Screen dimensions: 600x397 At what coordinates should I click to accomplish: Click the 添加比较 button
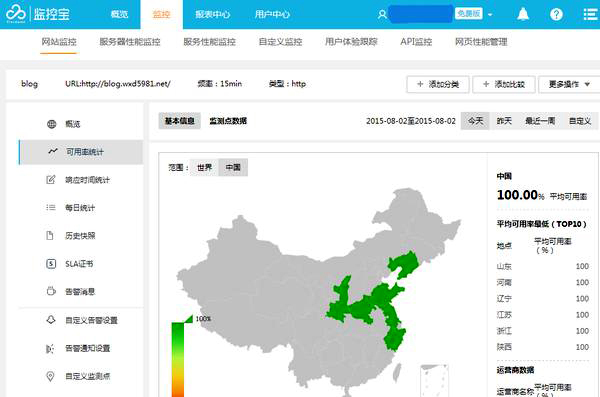point(504,84)
